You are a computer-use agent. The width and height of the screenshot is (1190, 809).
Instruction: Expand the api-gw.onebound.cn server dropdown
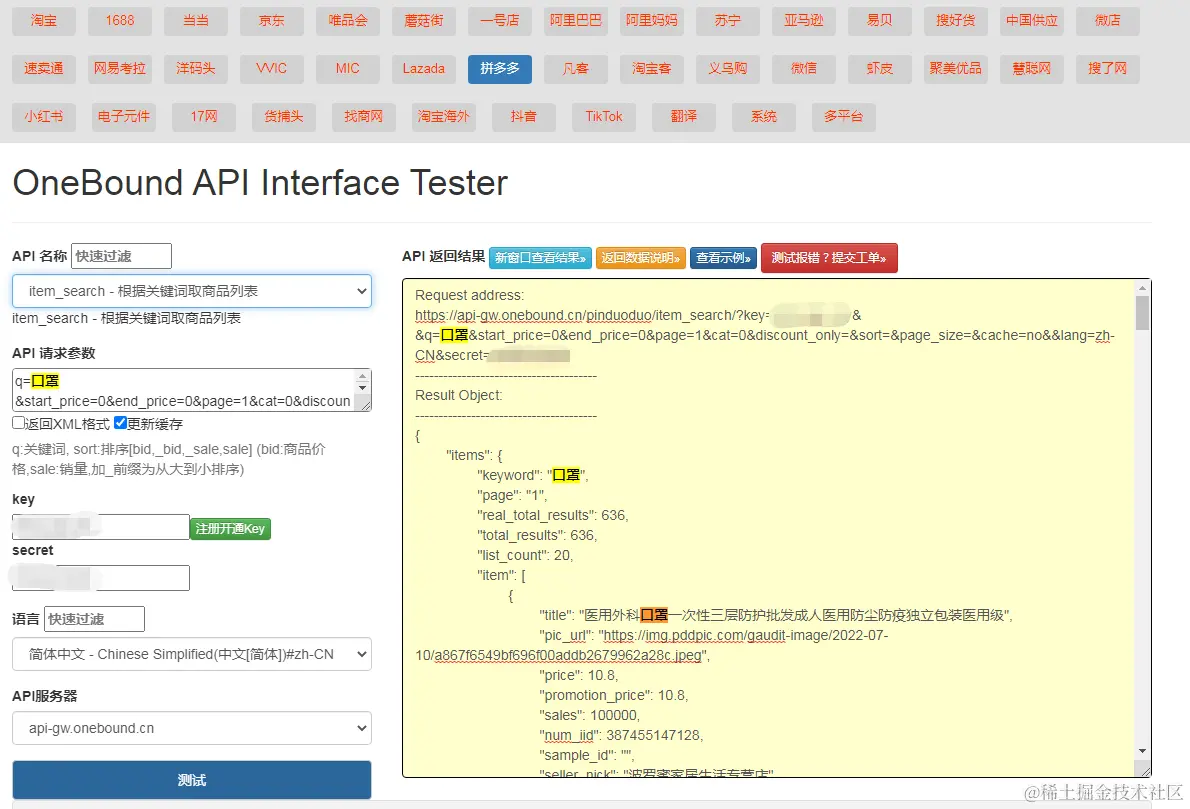coord(192,729)
